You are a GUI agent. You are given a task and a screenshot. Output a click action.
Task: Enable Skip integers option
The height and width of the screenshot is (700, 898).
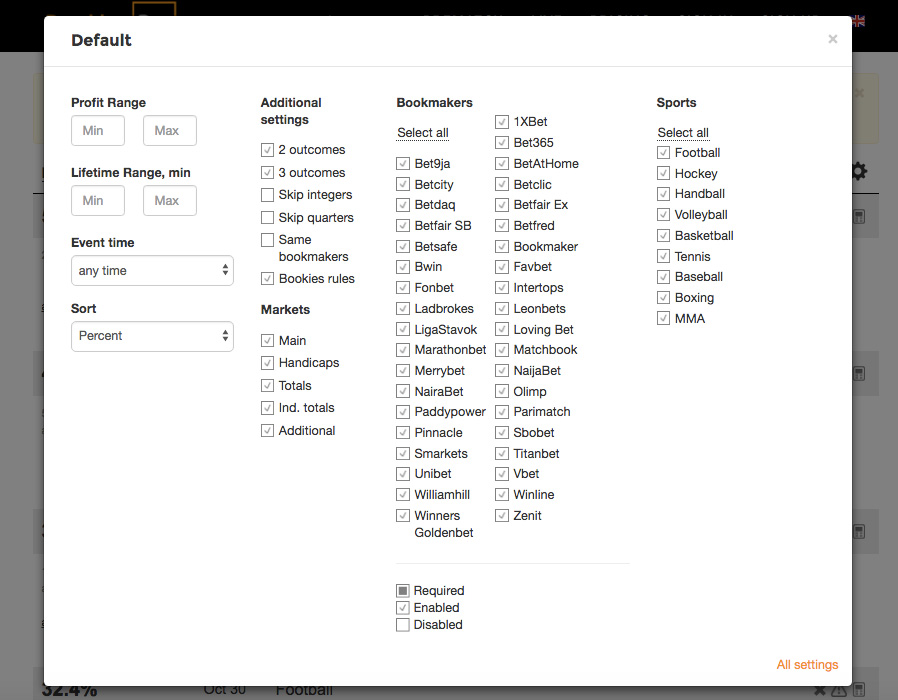point(267,195)
